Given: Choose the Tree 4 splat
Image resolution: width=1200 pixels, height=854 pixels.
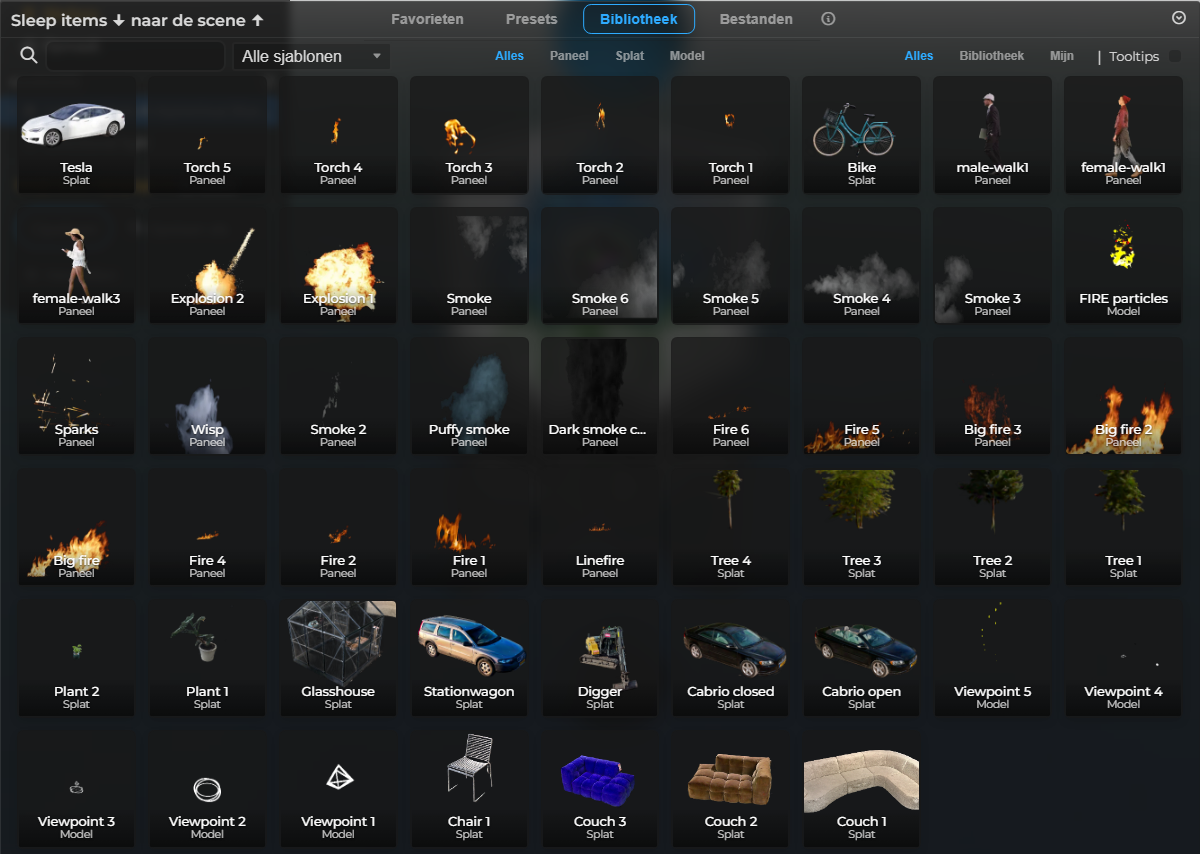Looking at the screenshot, I should 731,527.
